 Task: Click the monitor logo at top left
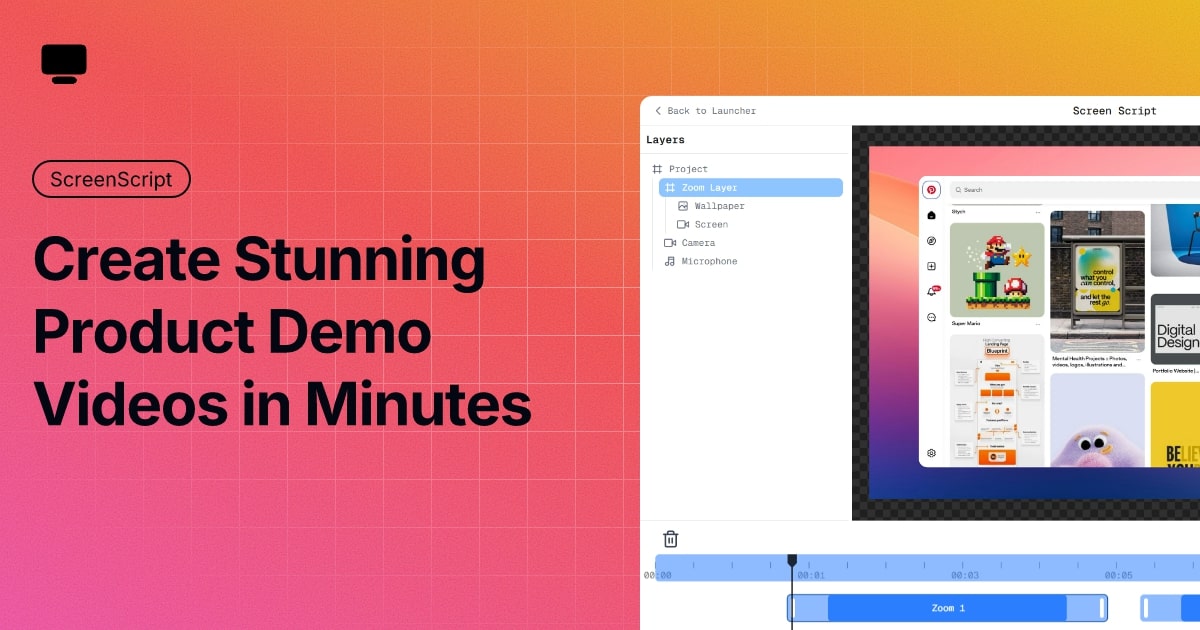point(64,64)
